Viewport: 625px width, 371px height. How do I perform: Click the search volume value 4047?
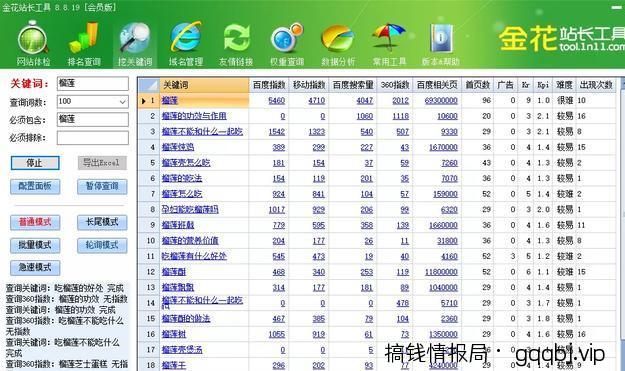(x=365, y=100)
